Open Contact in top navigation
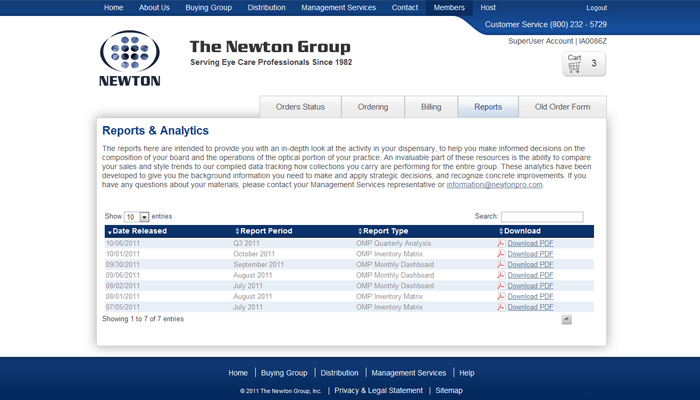Viewport: 700px width, 400px height. (x=405, y=8)
